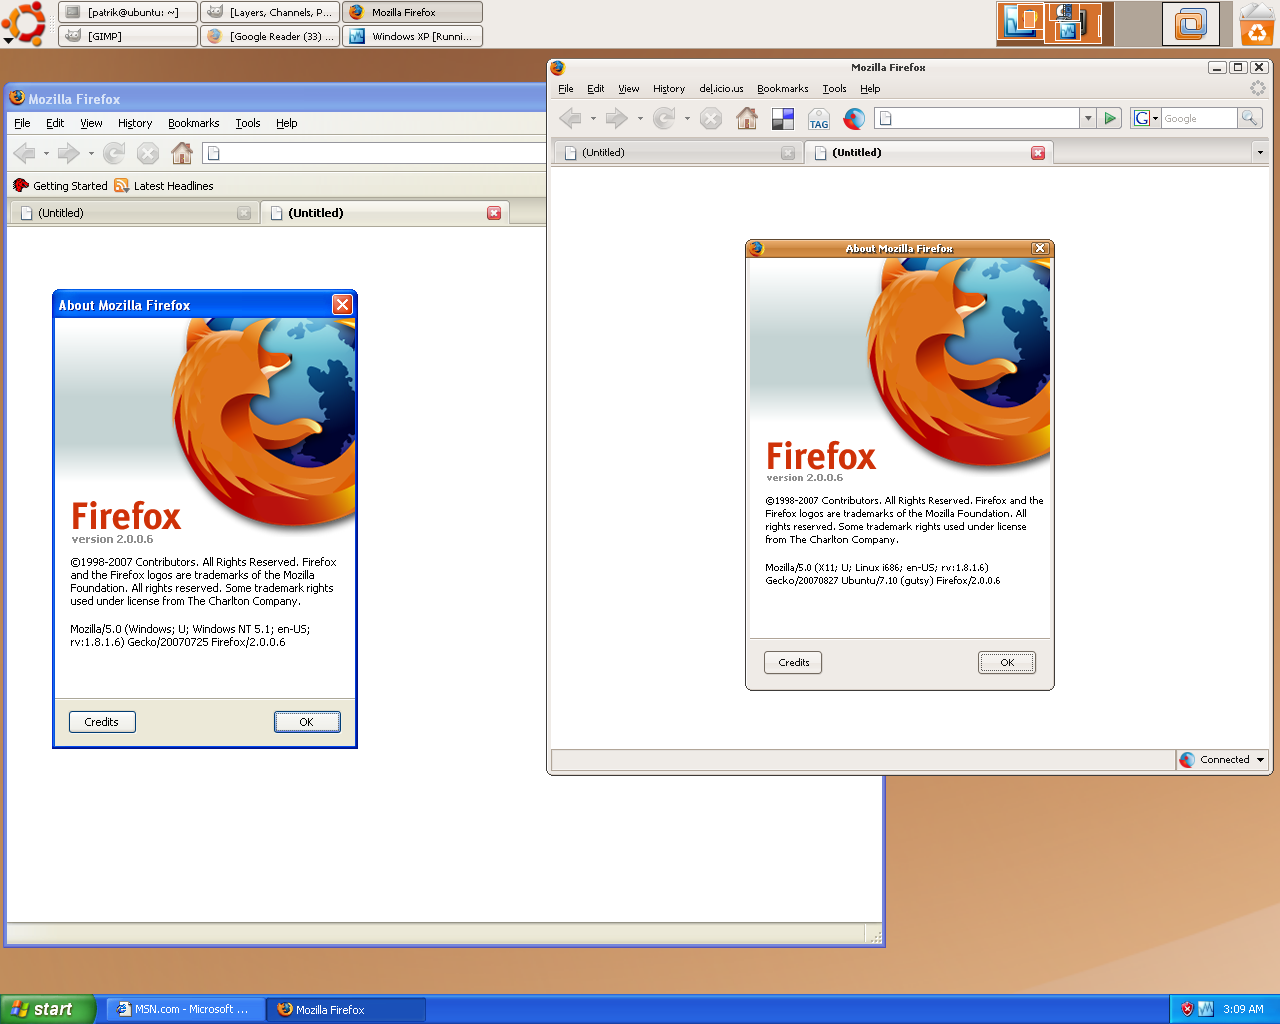Open the Trash icon in Ubuntu panel

(x=1257, y=24)
